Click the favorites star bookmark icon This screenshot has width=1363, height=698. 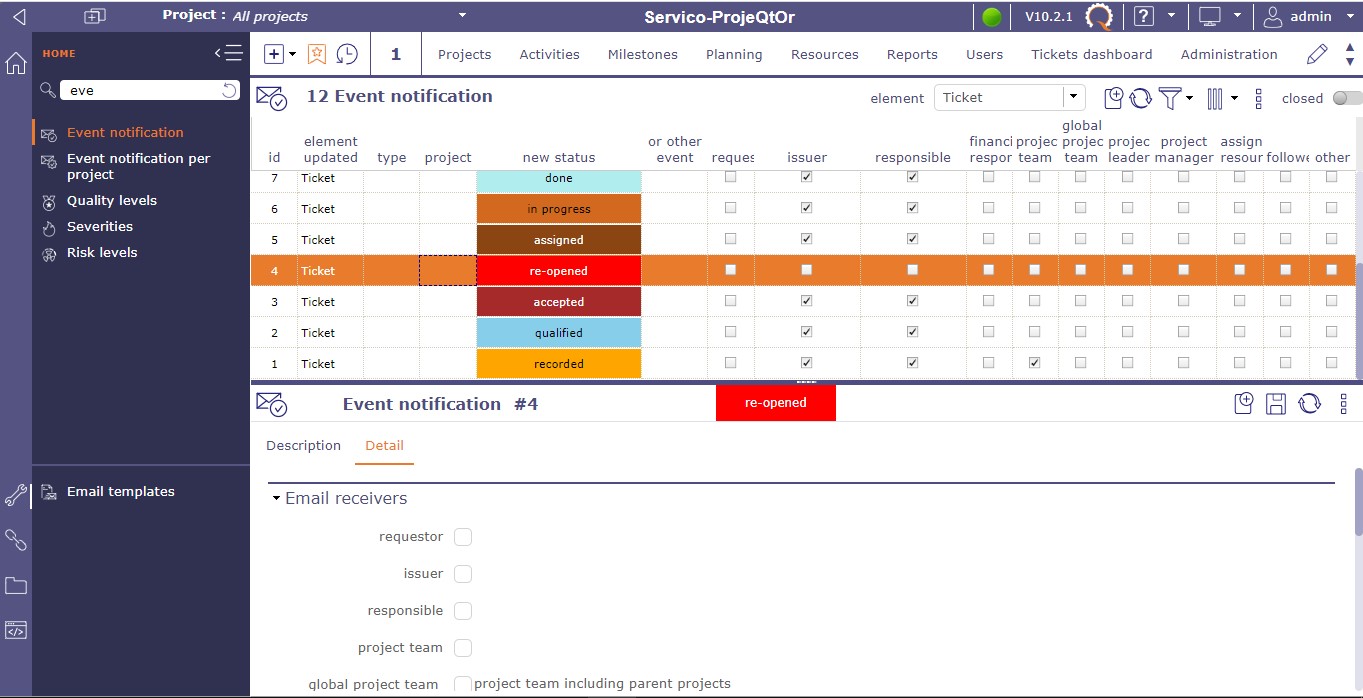click(x=316, y=54)
